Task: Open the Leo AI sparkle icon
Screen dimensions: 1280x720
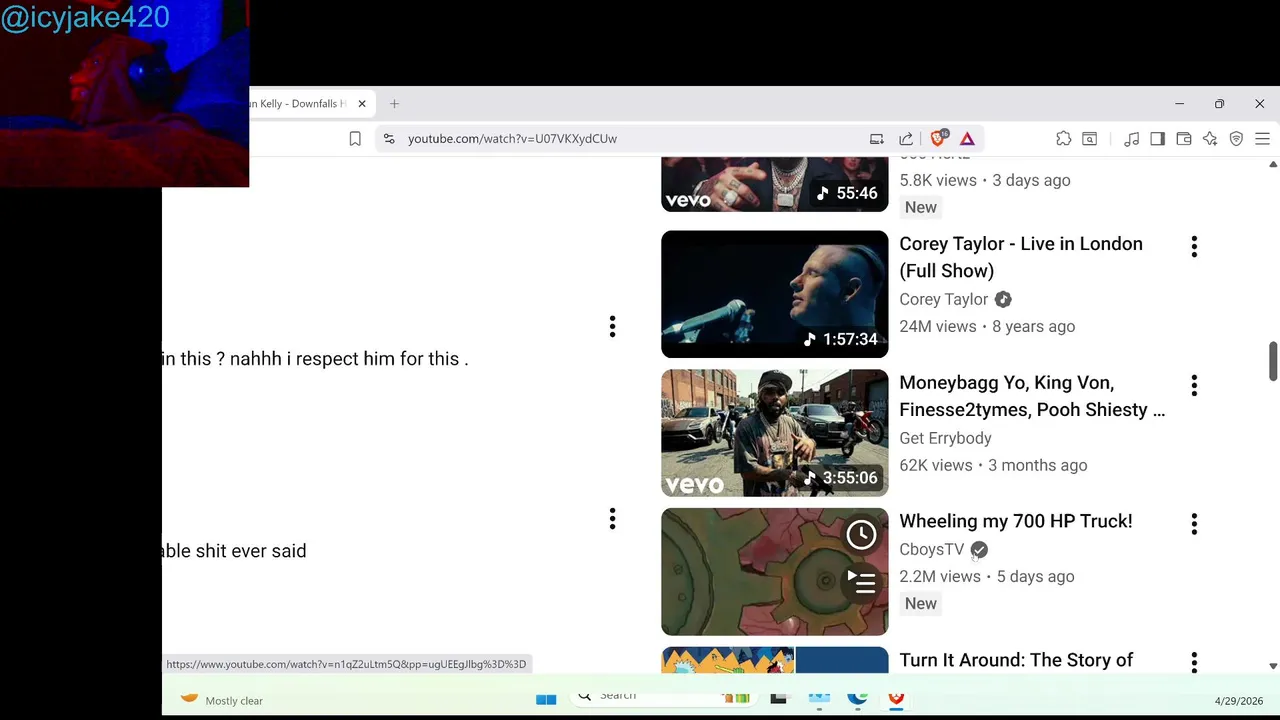Action: pos(1210,138)
